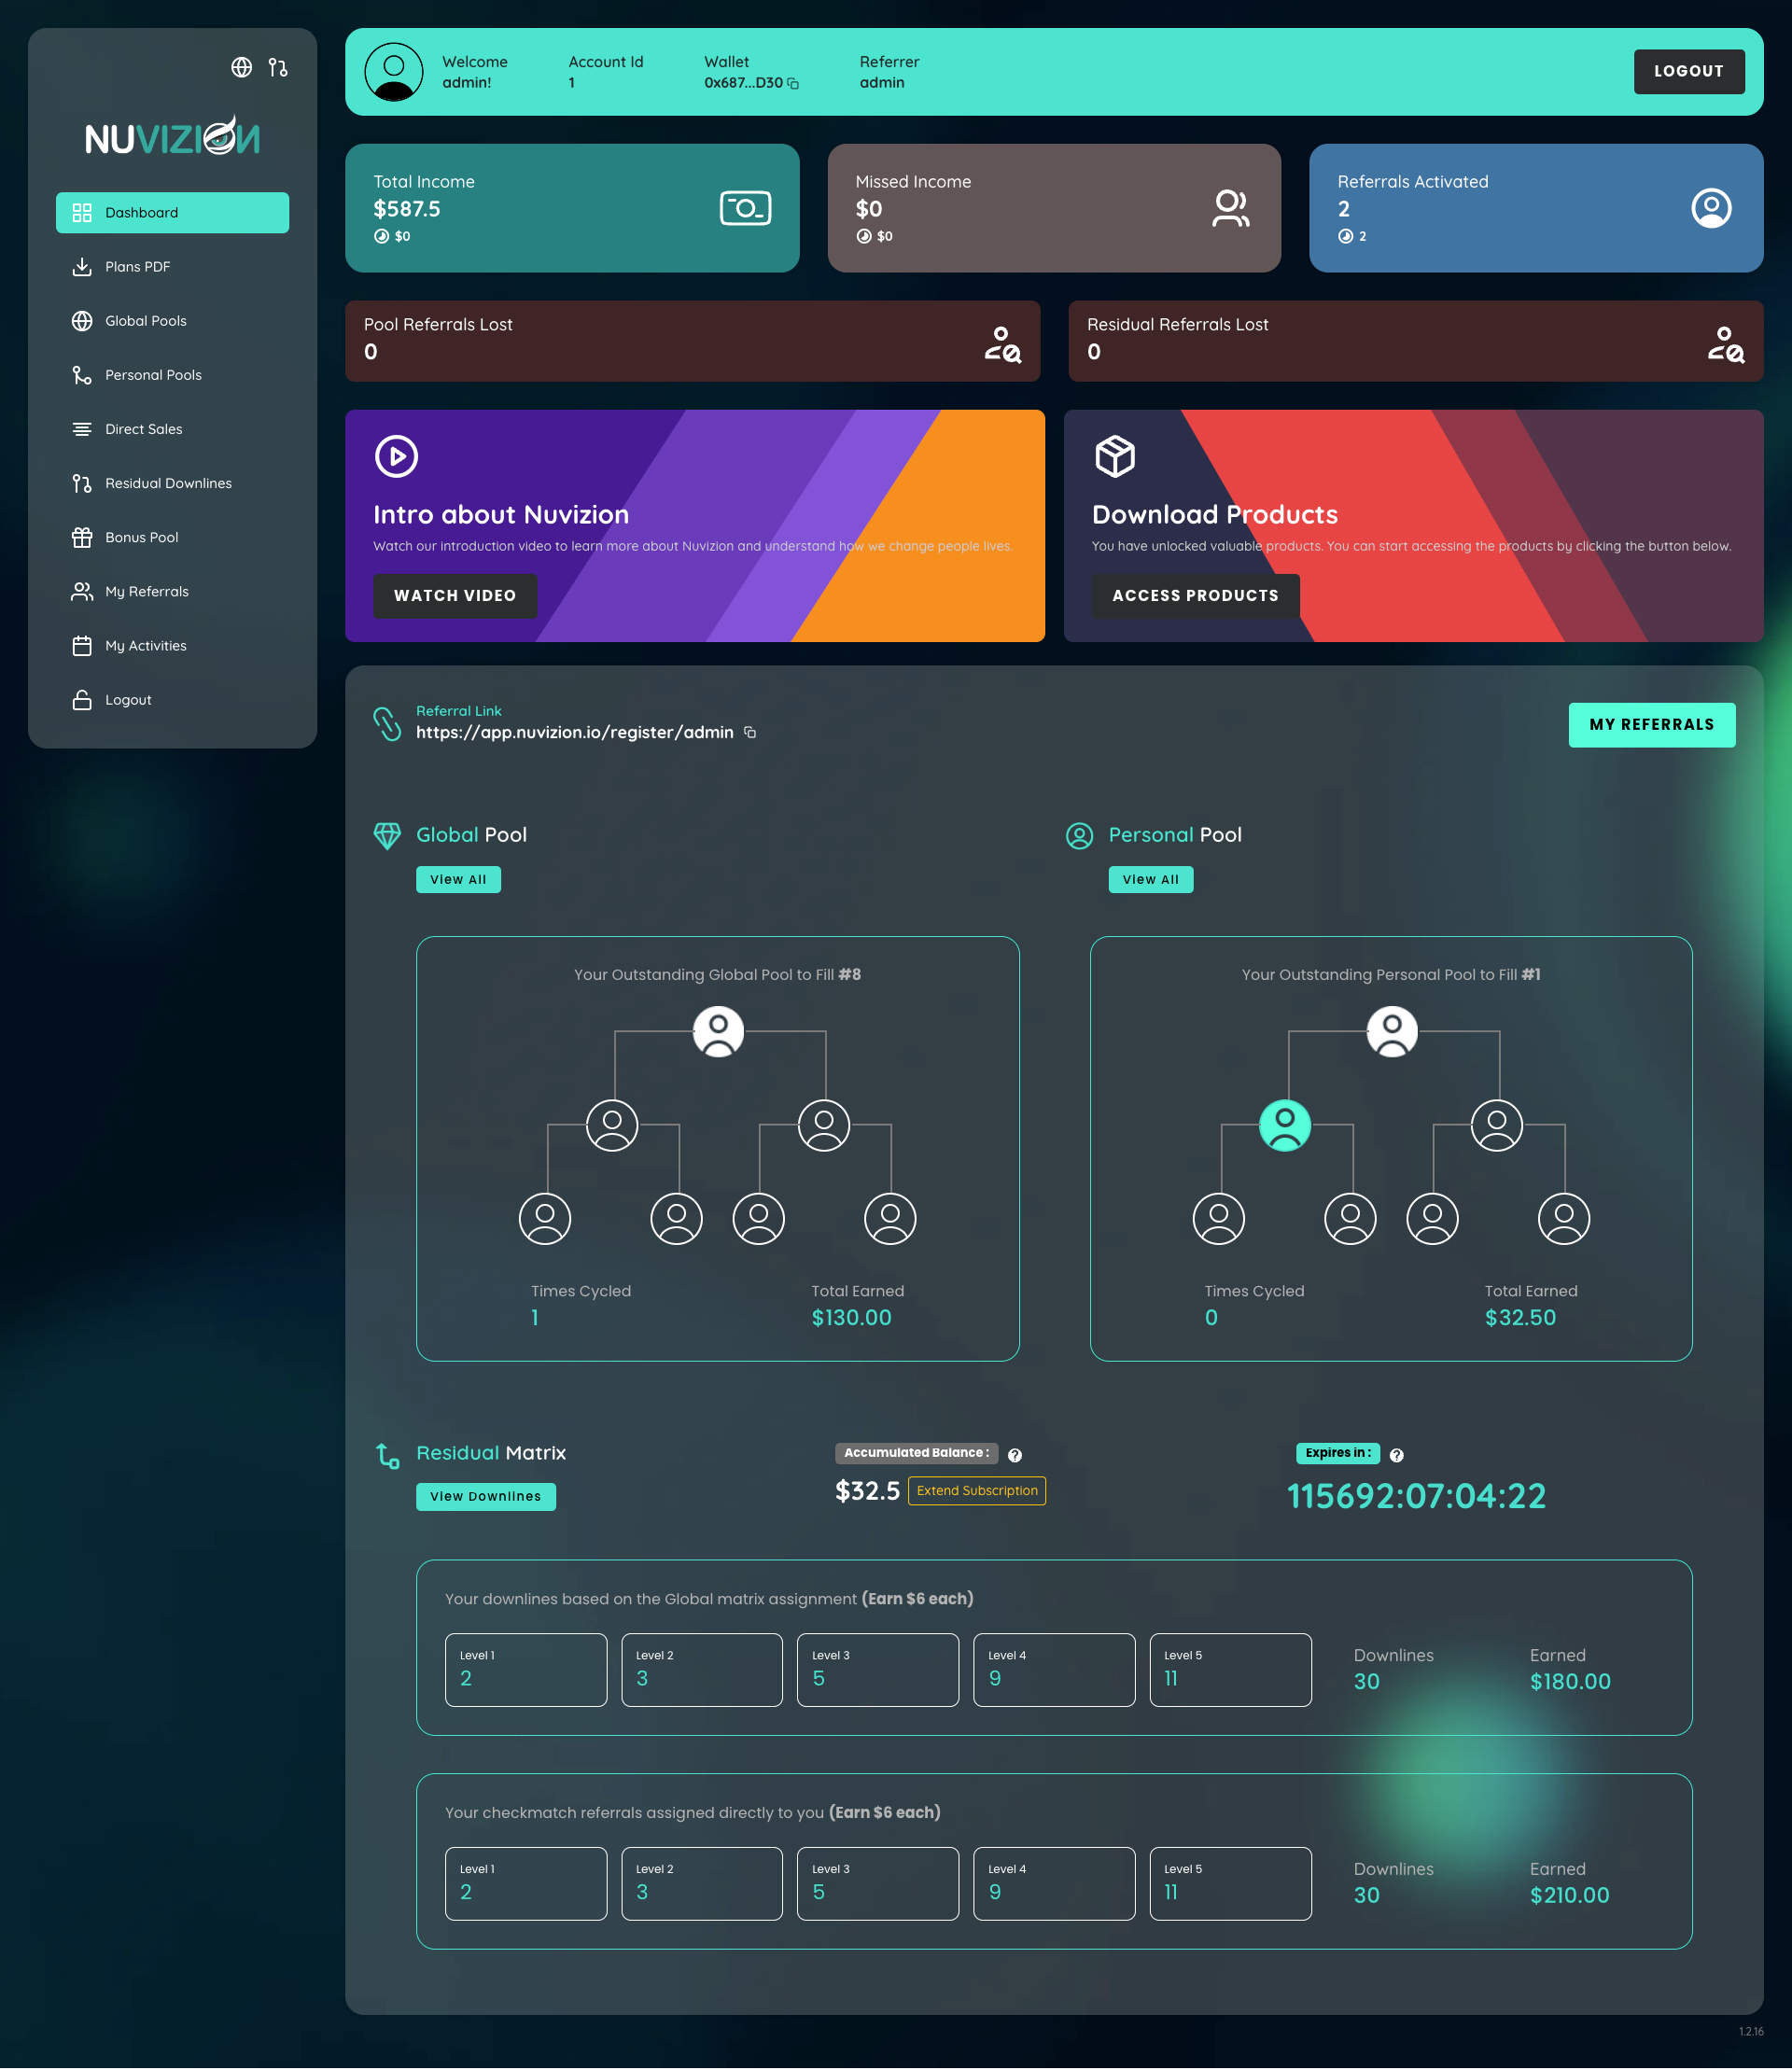Click the Total Income cash icon
1792x2070 pixels.
click(745, 207)
